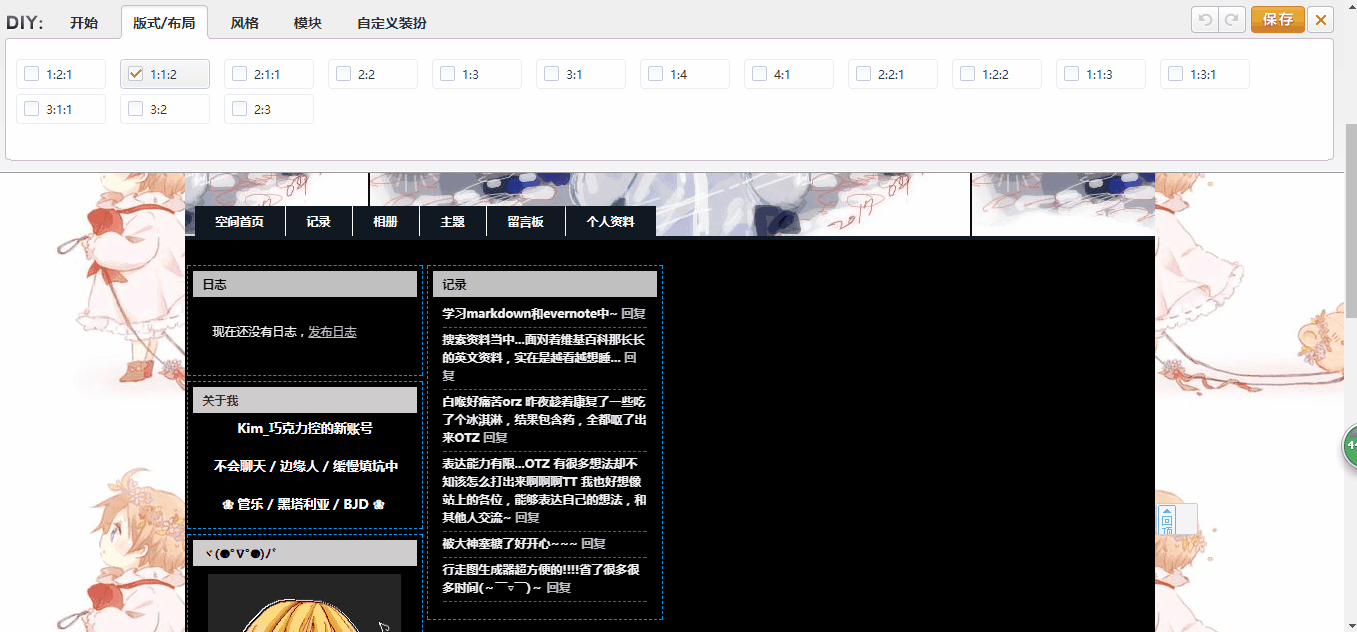Viewport: 1357px width, 632px height.
Task: Go to 空间首页 in navigation
Action: click(x=240, y=222)
